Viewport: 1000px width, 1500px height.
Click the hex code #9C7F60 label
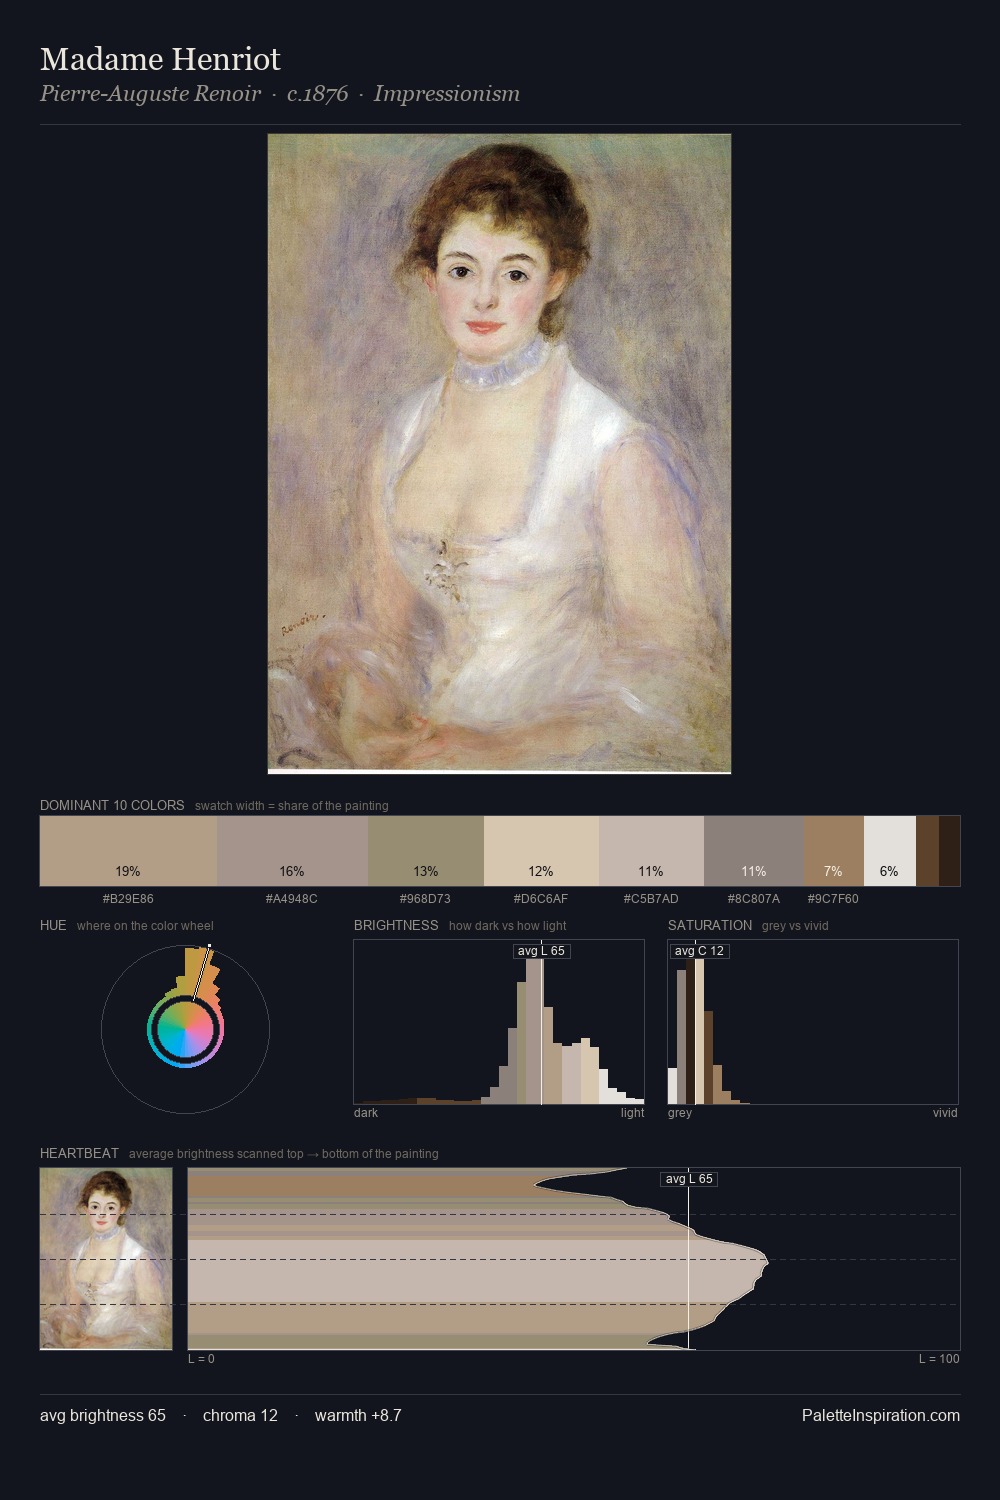click(x=833, y=899)
